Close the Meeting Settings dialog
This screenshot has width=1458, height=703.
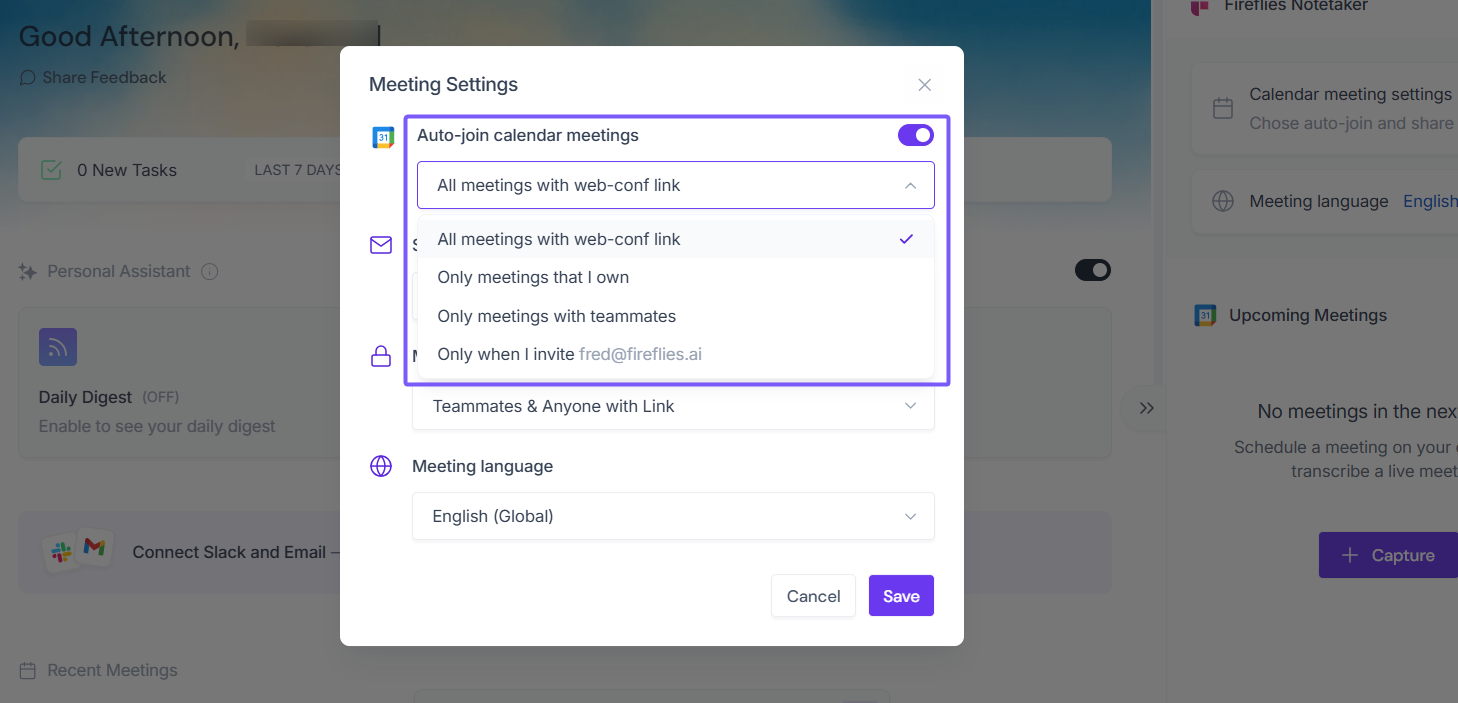tap(925, 85)
